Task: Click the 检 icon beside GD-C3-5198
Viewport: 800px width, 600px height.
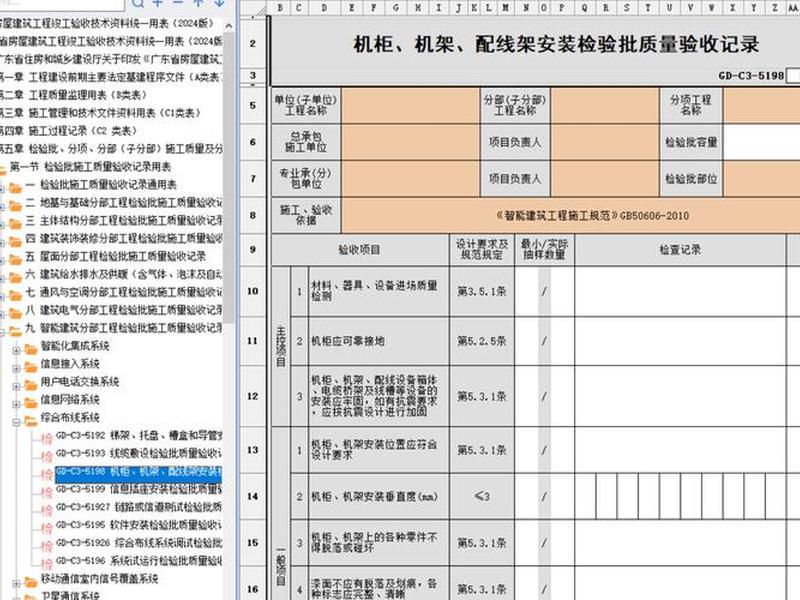Action: (x=47, y=474)
